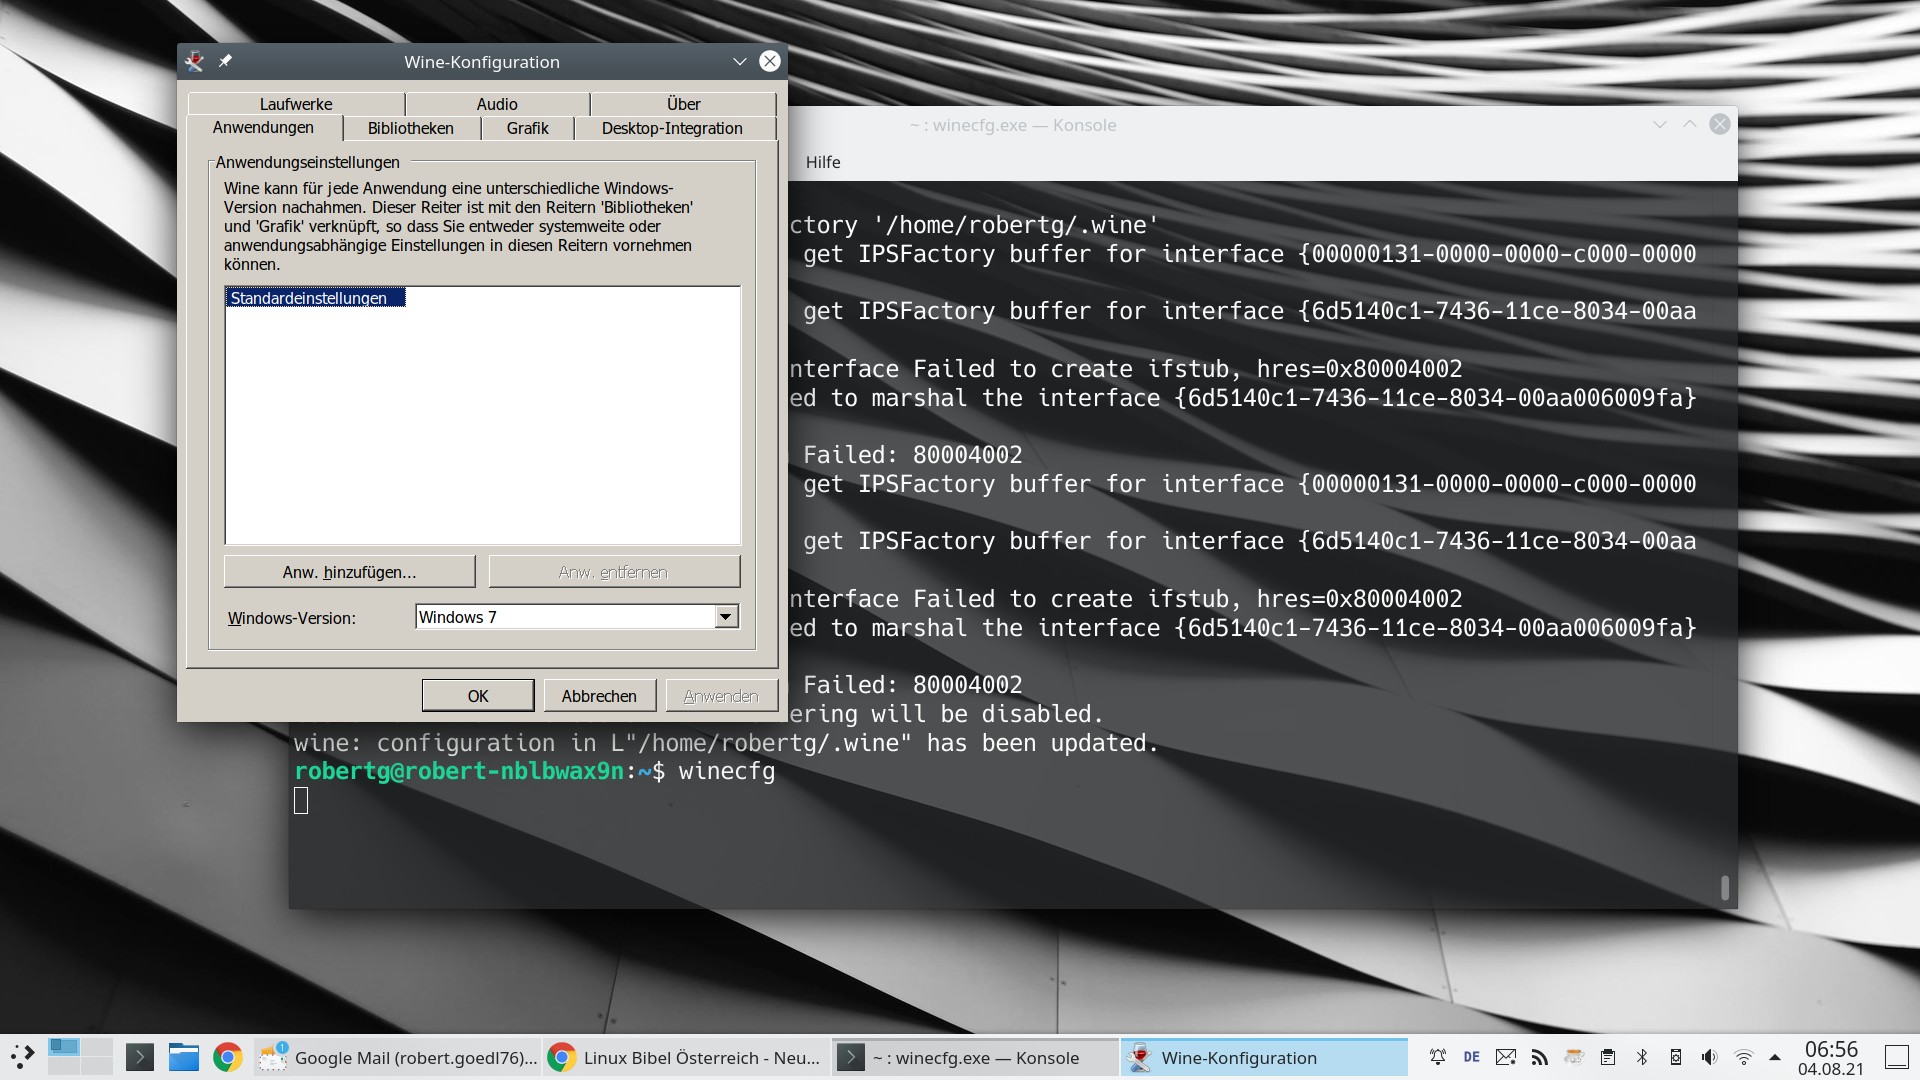
Task: Click the KDE application launcher icon
Action: (22, 1057)
